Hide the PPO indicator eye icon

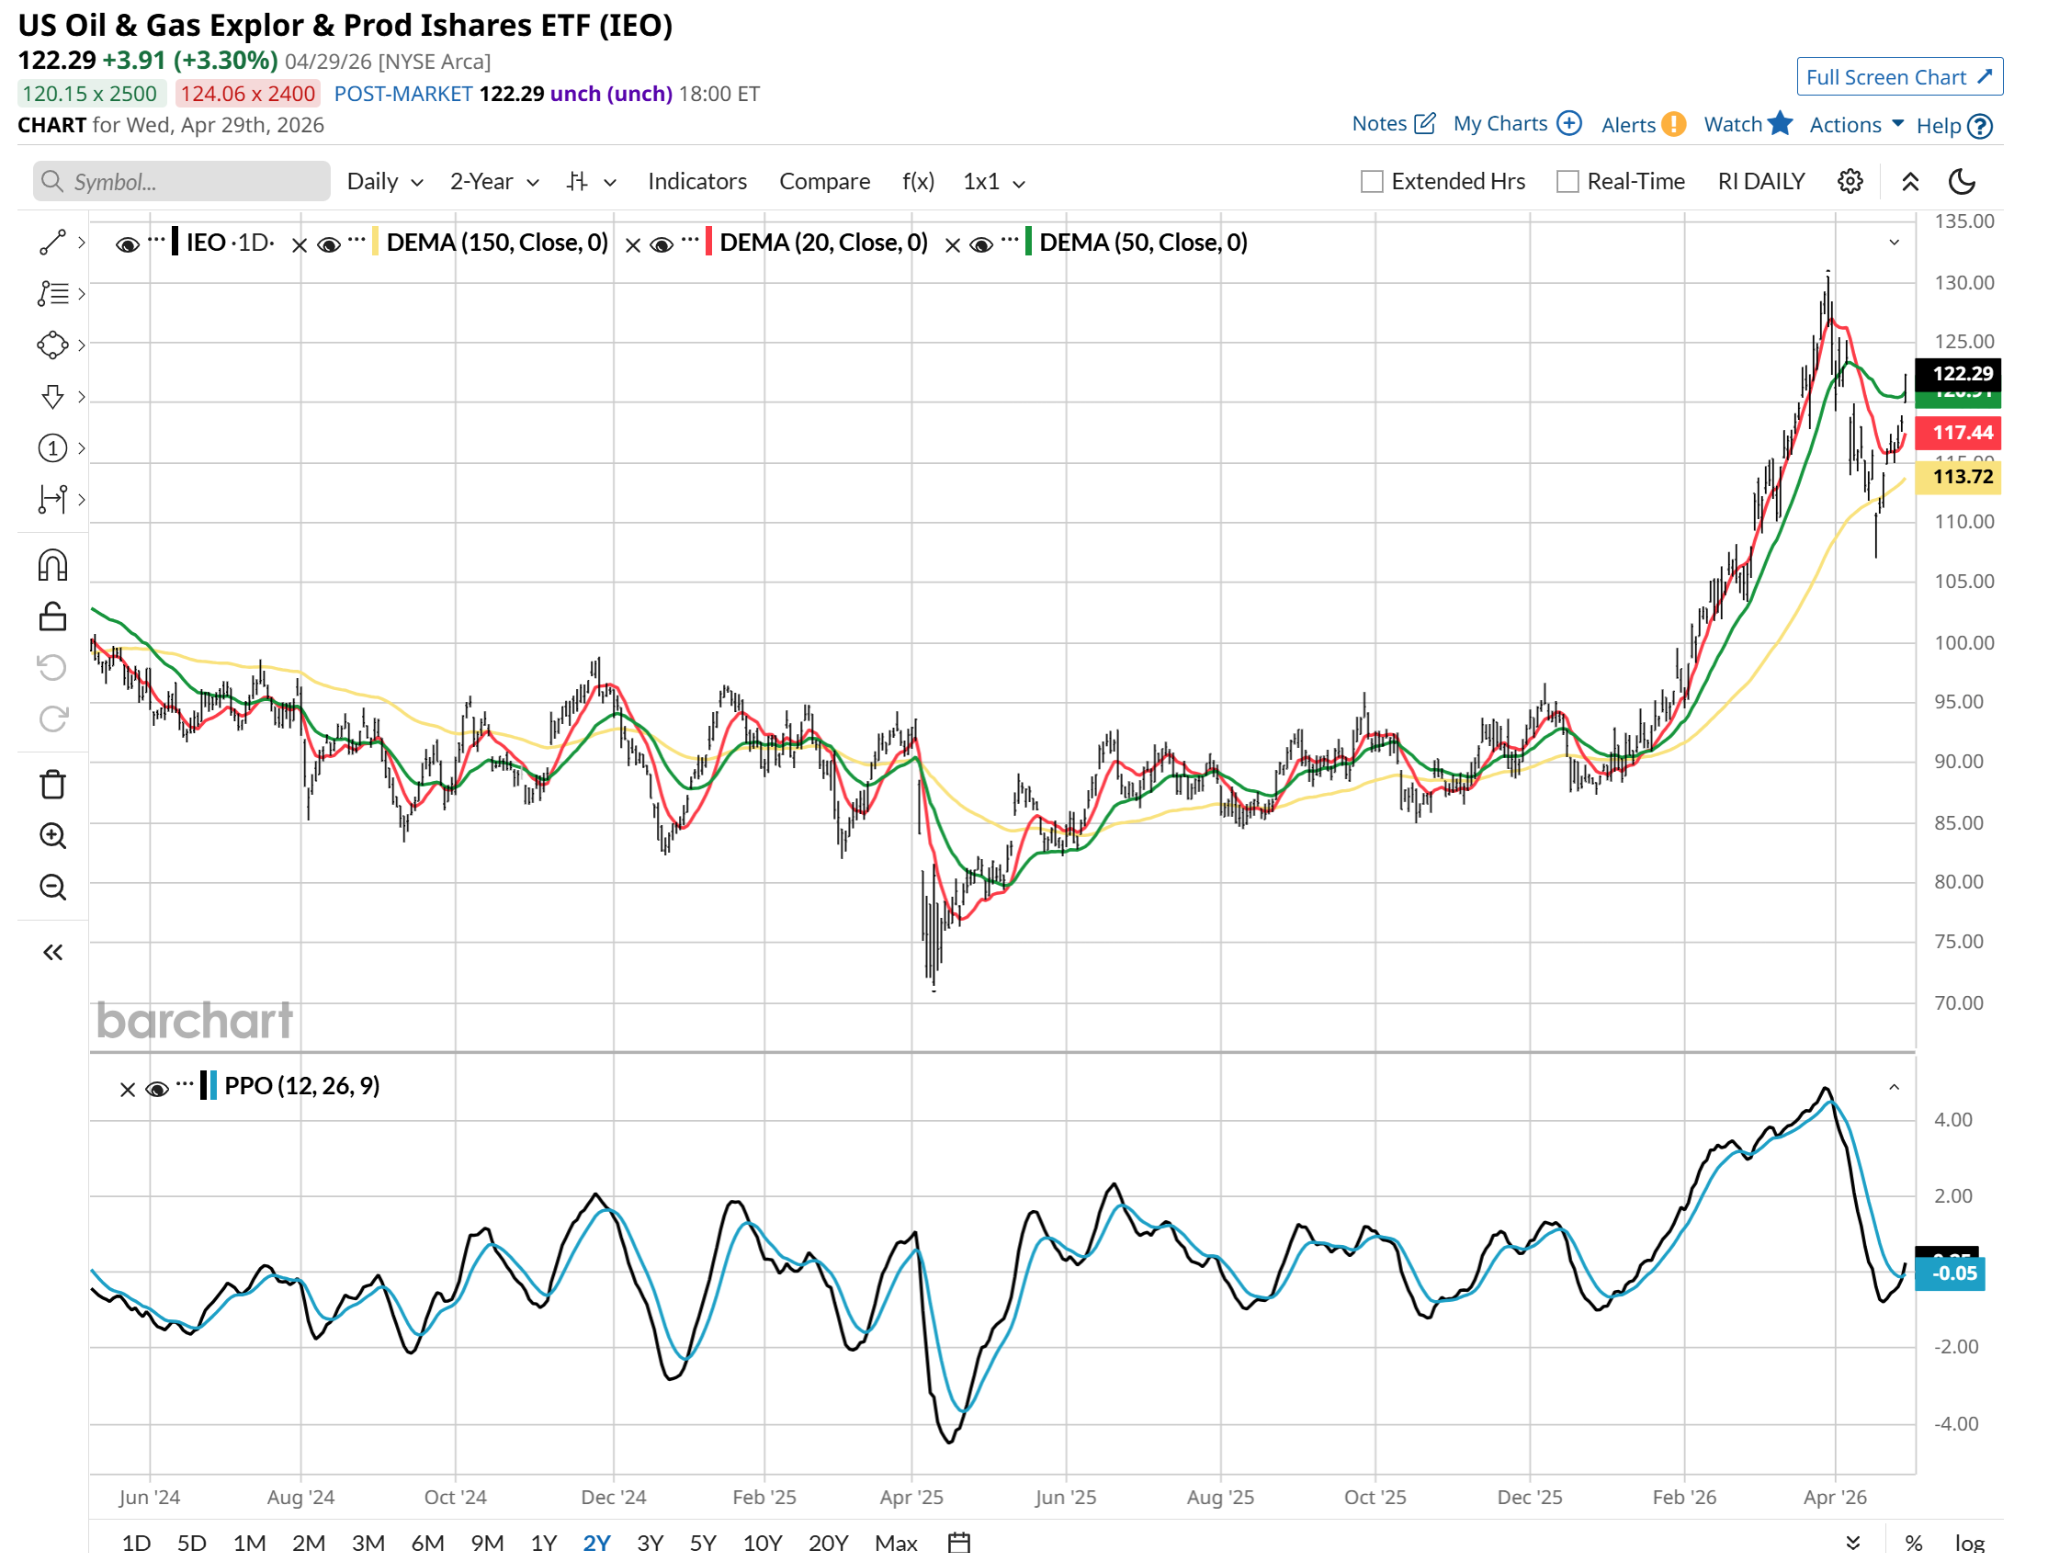click(156, 1088)
